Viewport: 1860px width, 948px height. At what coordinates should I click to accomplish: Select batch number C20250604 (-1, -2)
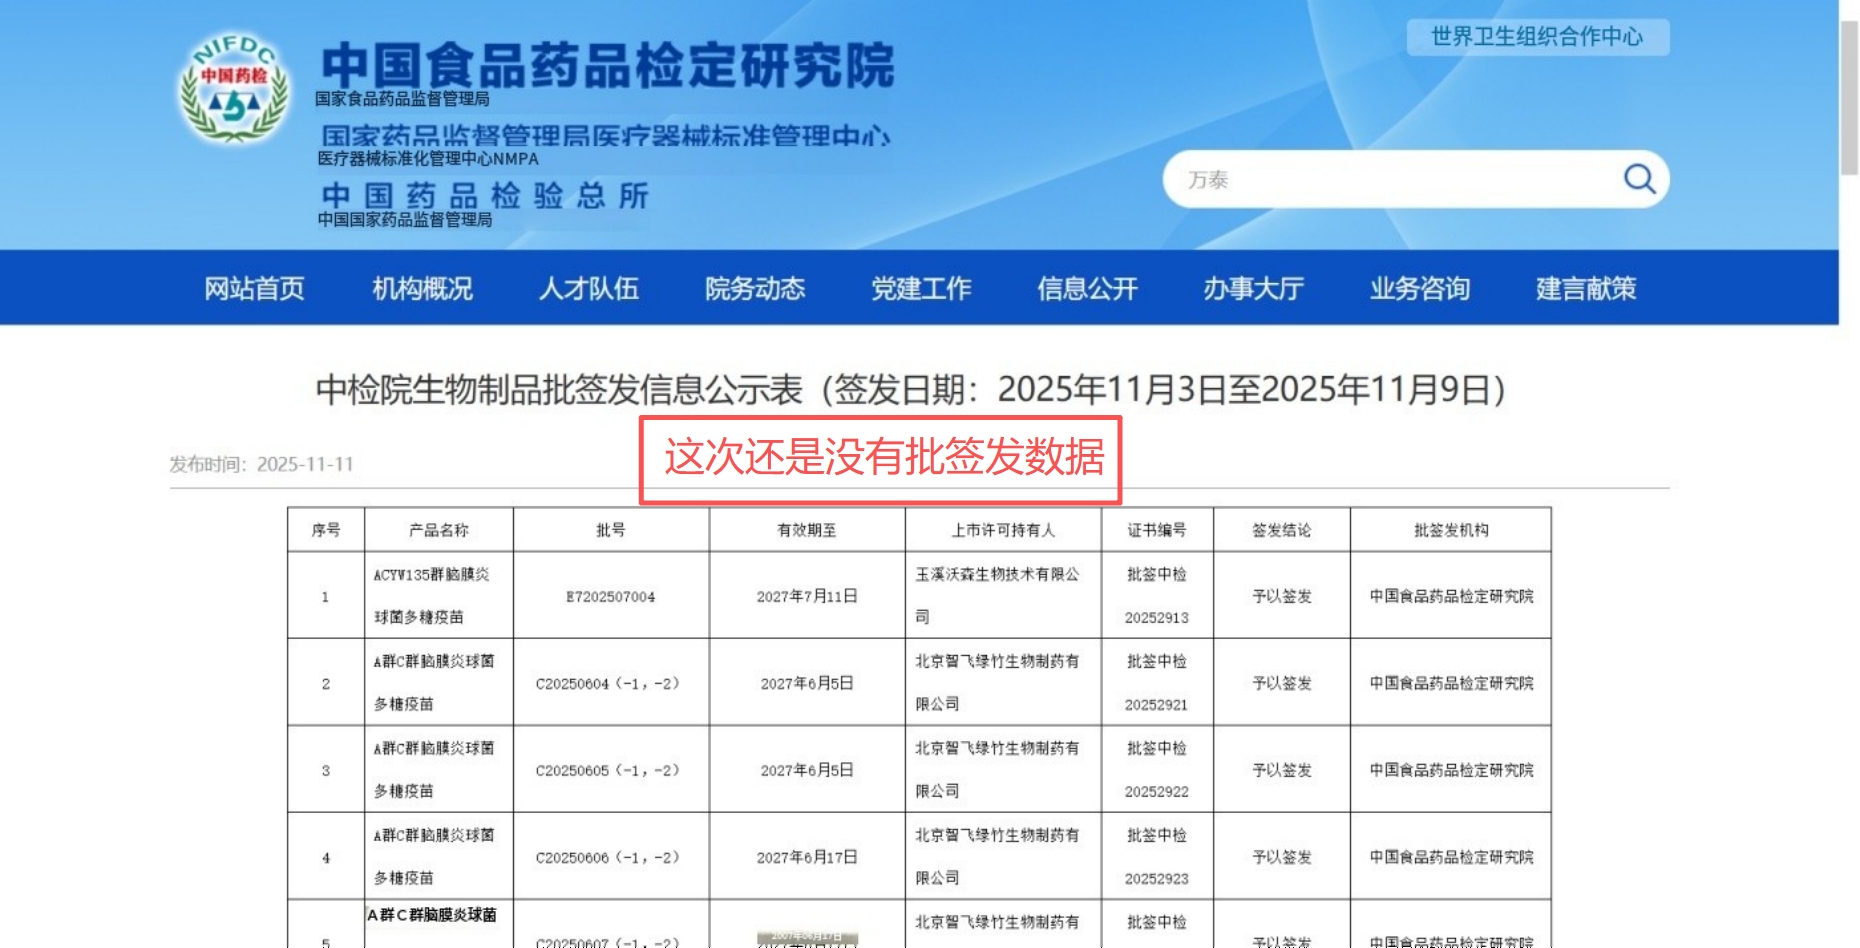[x=608, y=684]
